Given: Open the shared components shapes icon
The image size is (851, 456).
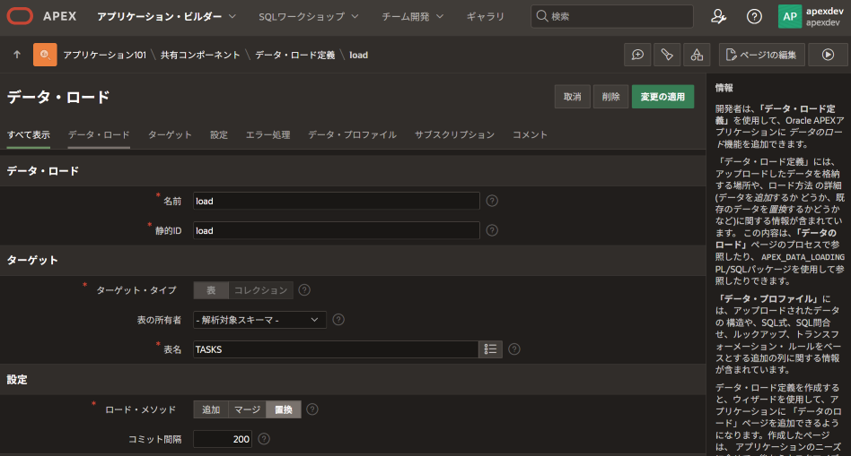Looking at the screenshot, I should click(696, 55).
